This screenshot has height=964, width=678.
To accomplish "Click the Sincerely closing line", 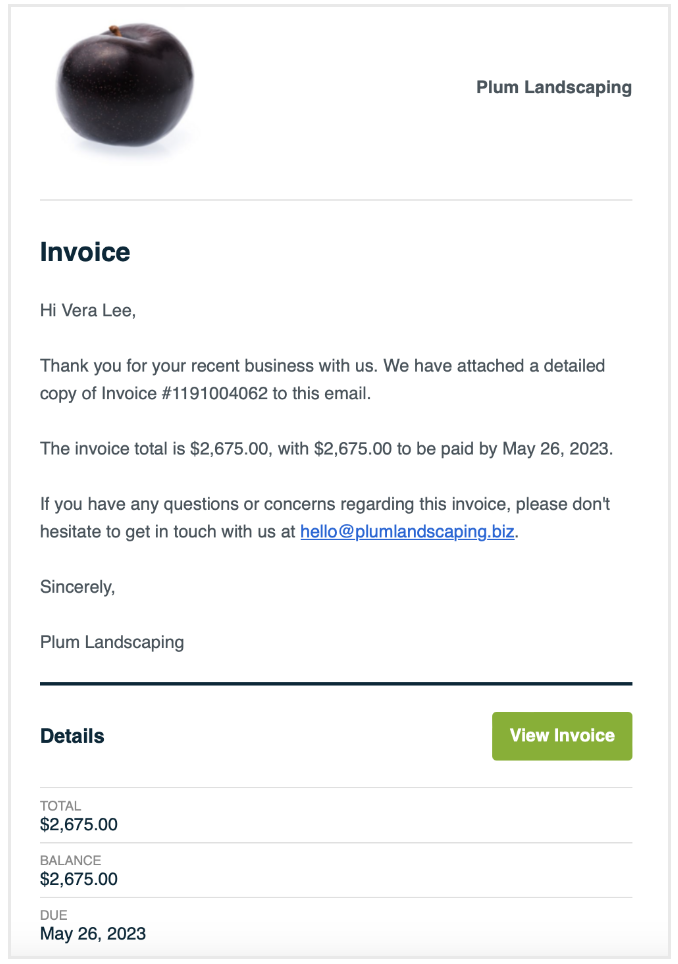I will tap(77, 587).
